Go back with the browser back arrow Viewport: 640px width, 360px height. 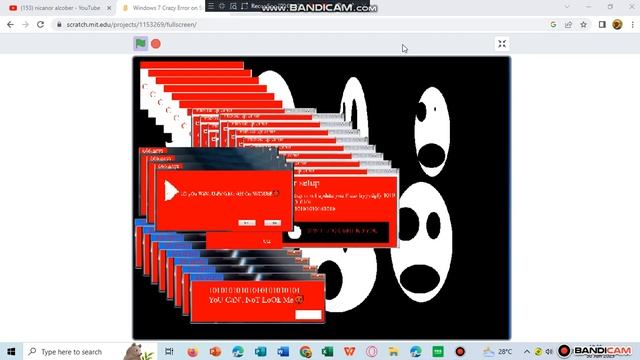pyautogui.click(x=10, y=24)
